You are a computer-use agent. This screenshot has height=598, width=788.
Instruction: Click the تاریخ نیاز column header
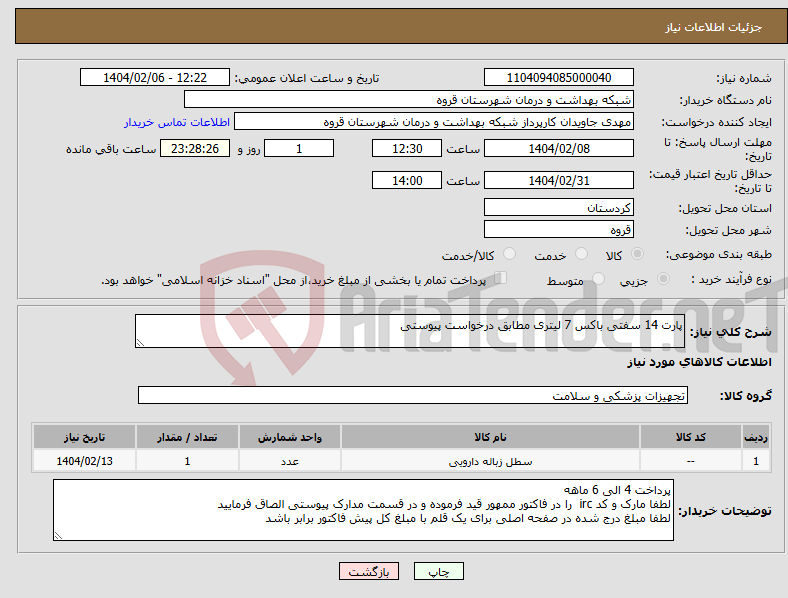click(x=84, y=437)
